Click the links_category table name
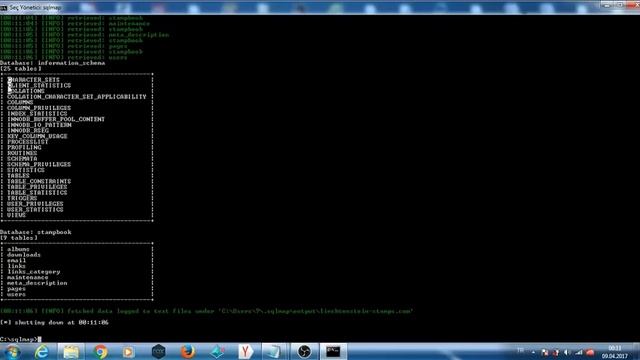This screenshot has width=640, height=360. (x=33, y=271)
